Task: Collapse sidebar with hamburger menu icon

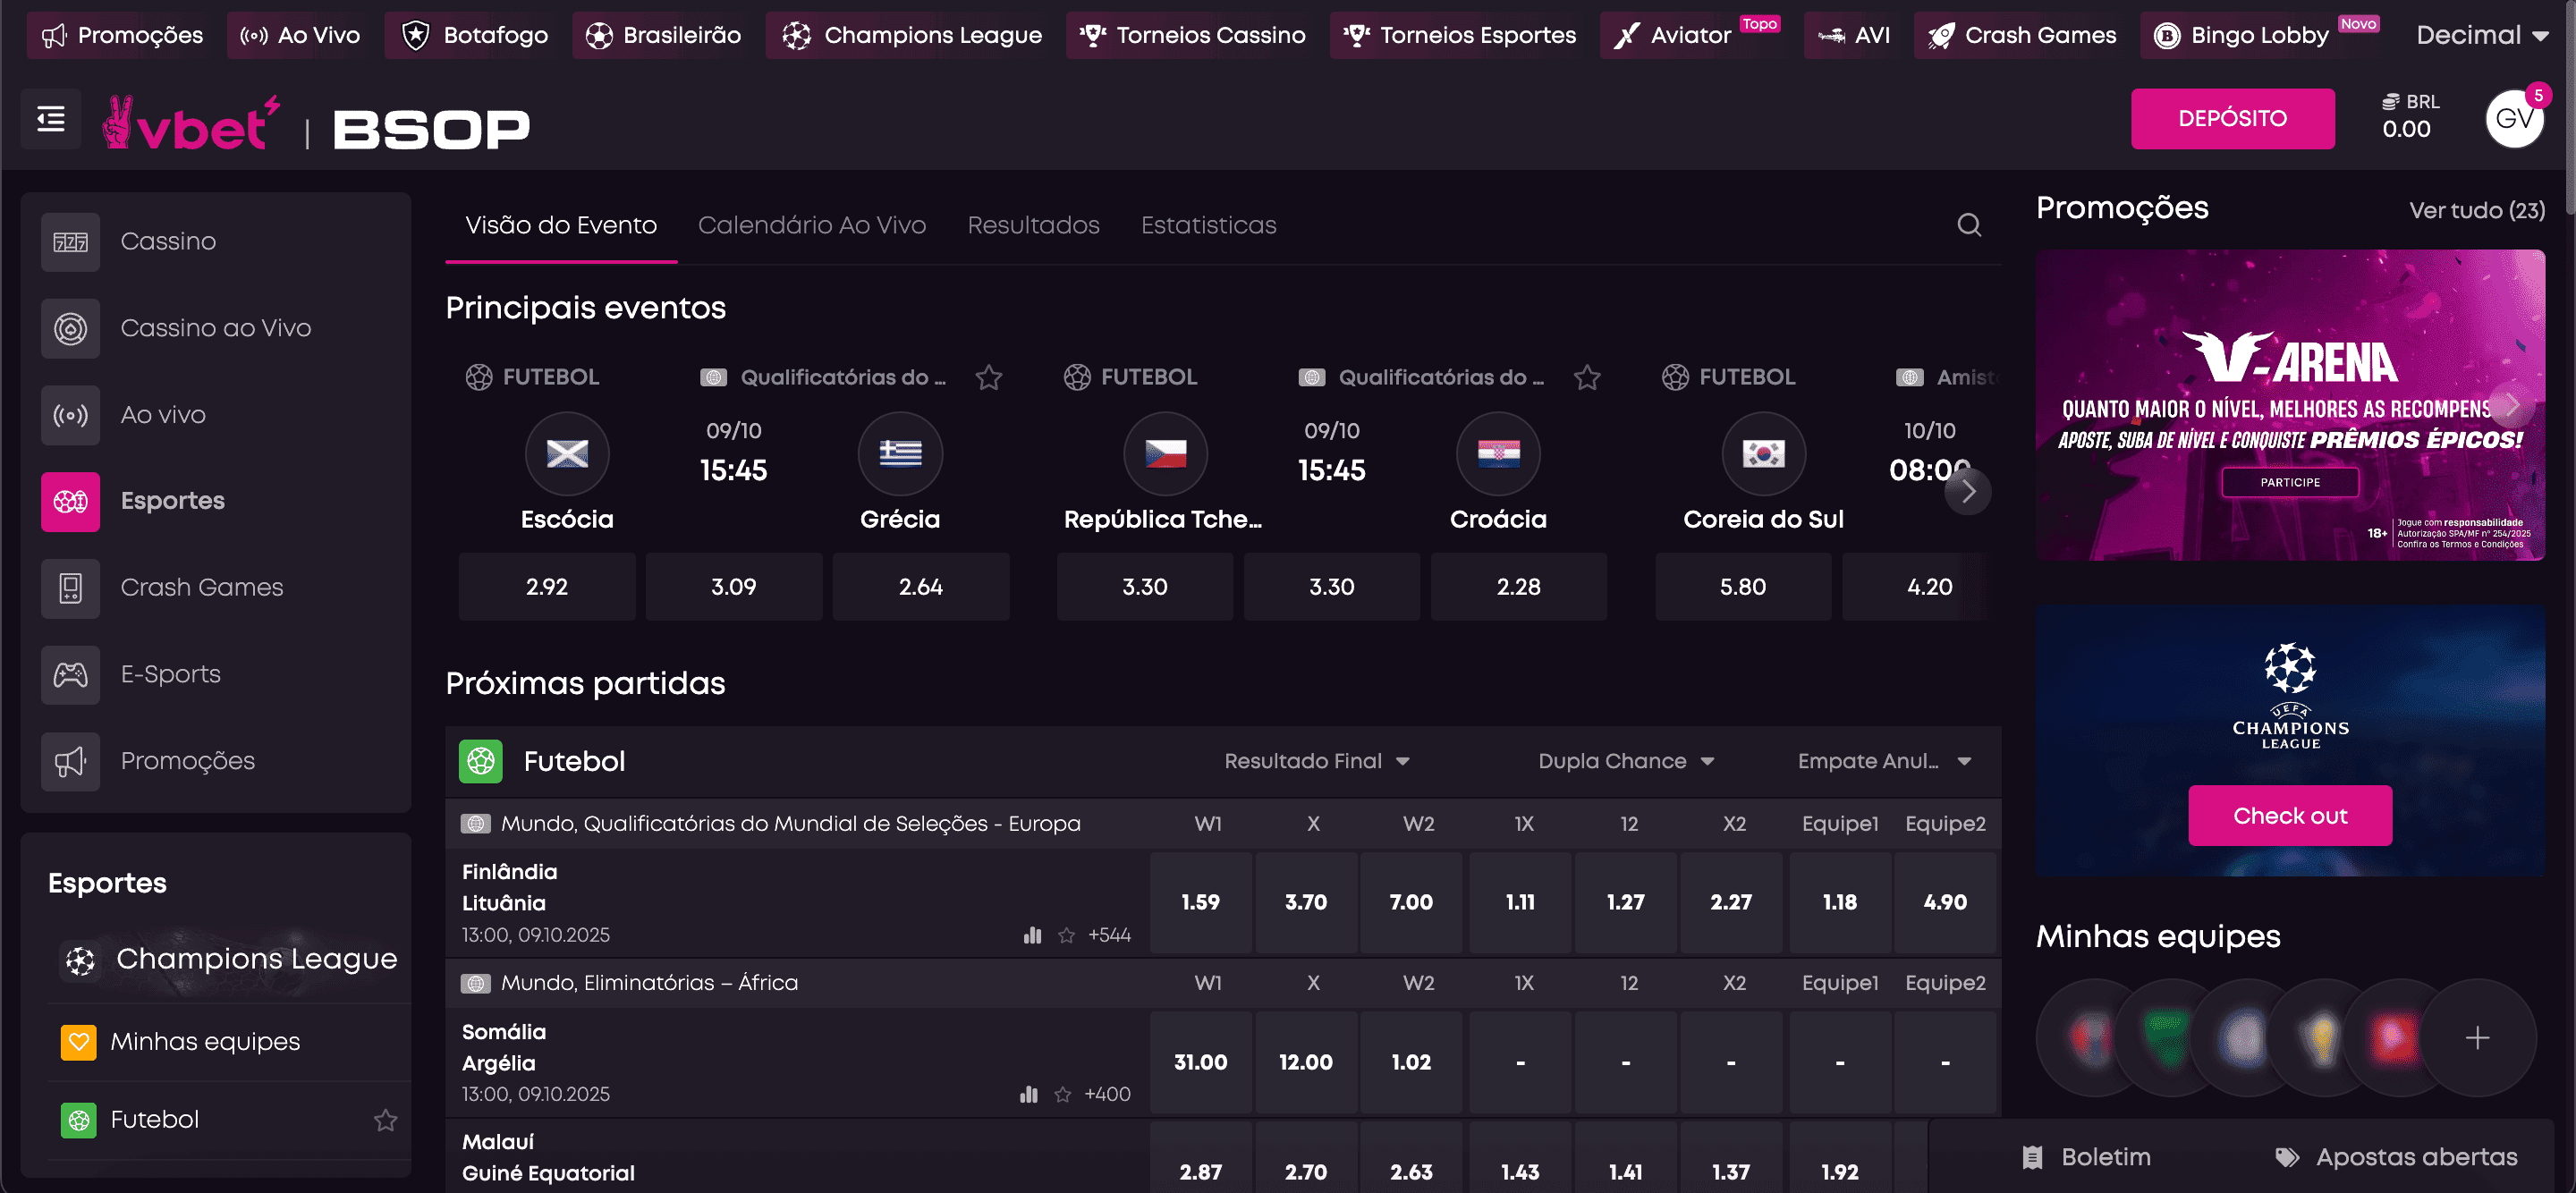Action: click(51, 119)
